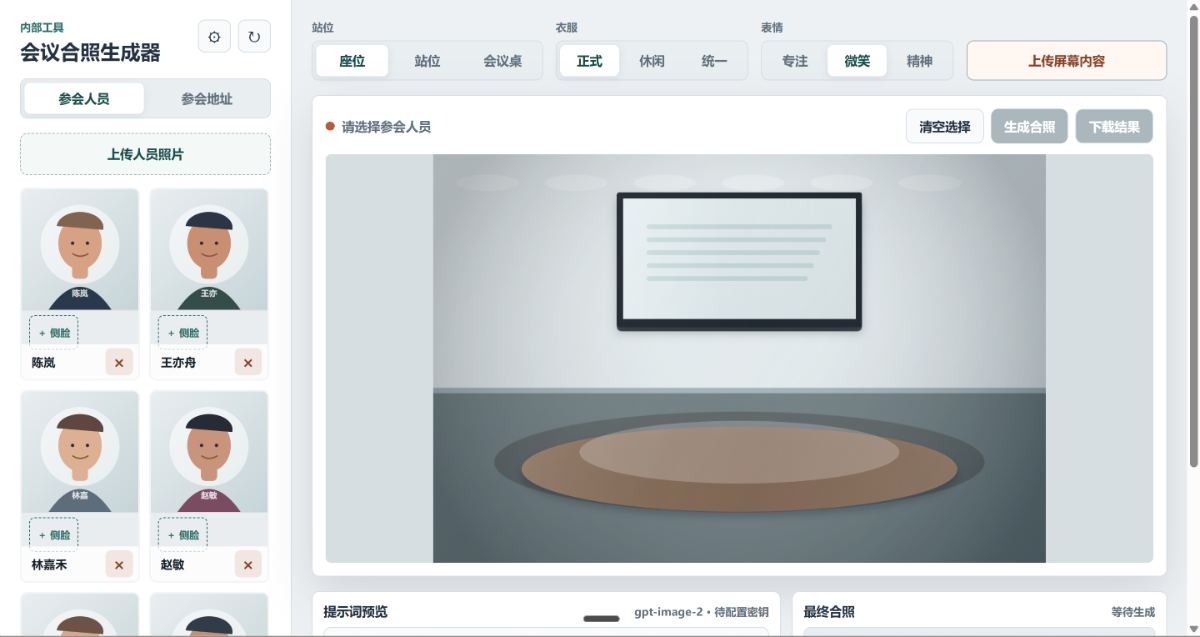Image resolution: width=1200 pixels, height=637 pixels.
Task: Switch to the 参会人员 tab
Action: (84, 99)
